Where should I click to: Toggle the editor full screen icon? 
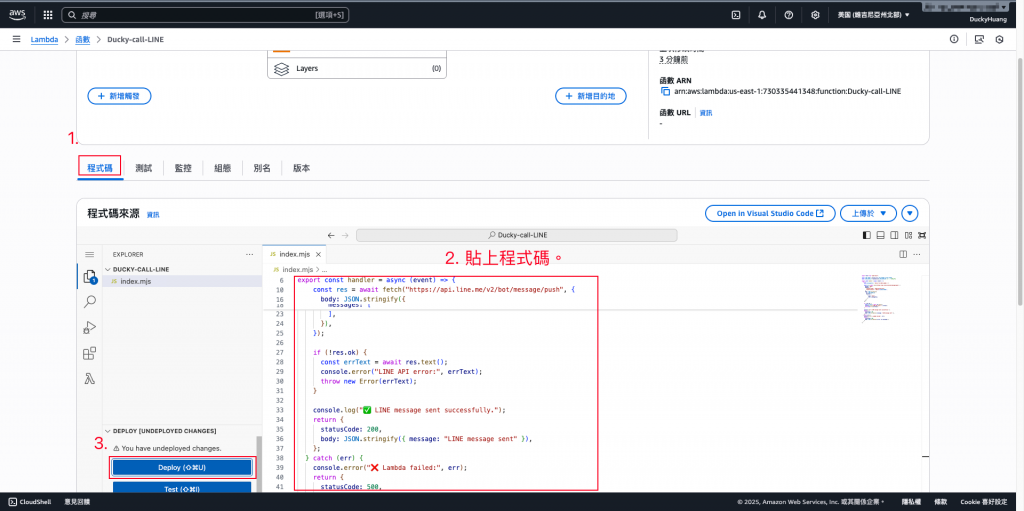(922, 235)
